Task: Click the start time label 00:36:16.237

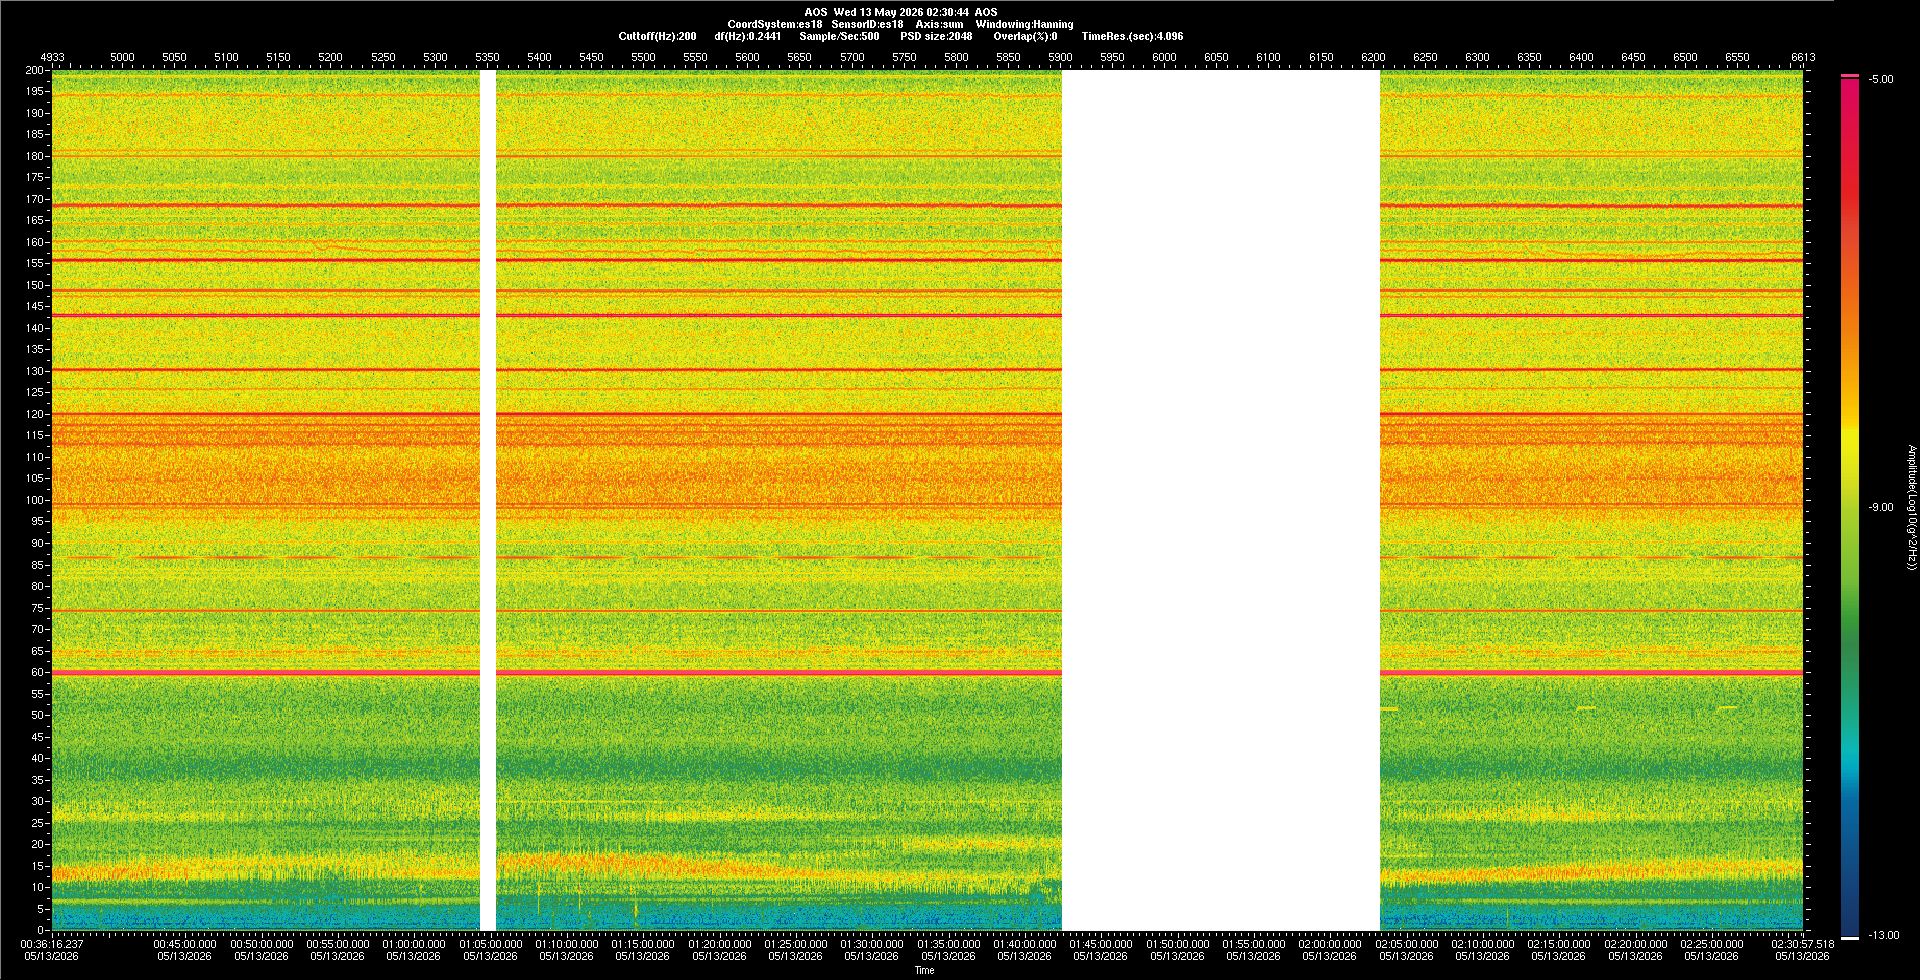Action: coord(52,944)
